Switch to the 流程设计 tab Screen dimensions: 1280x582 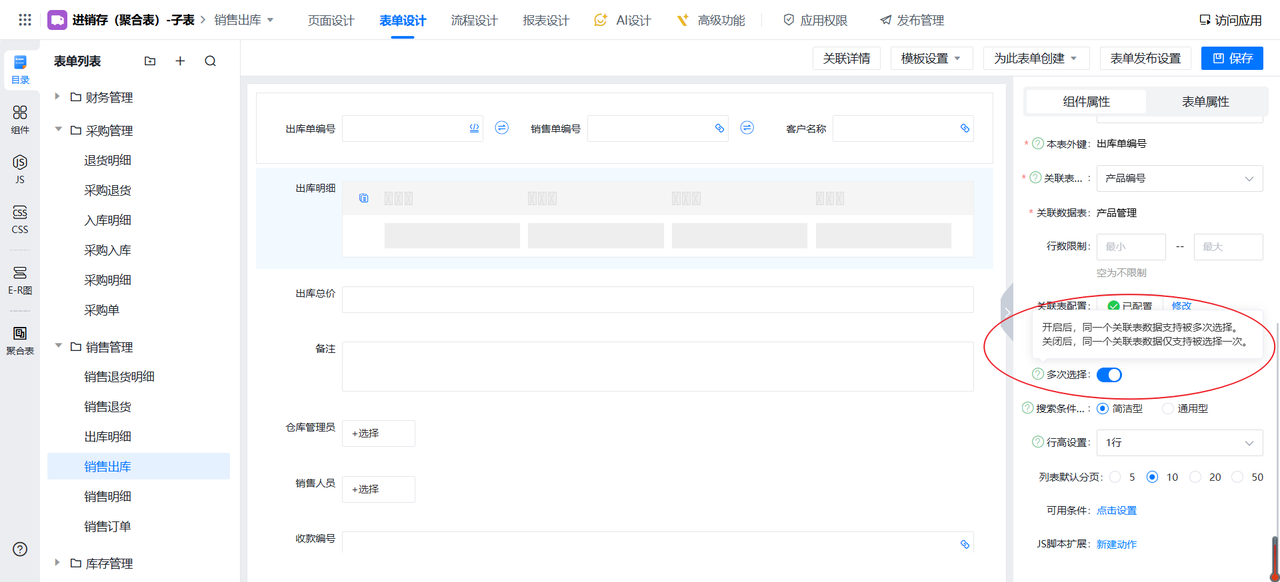pyautogui.click(x=474, y=20)
